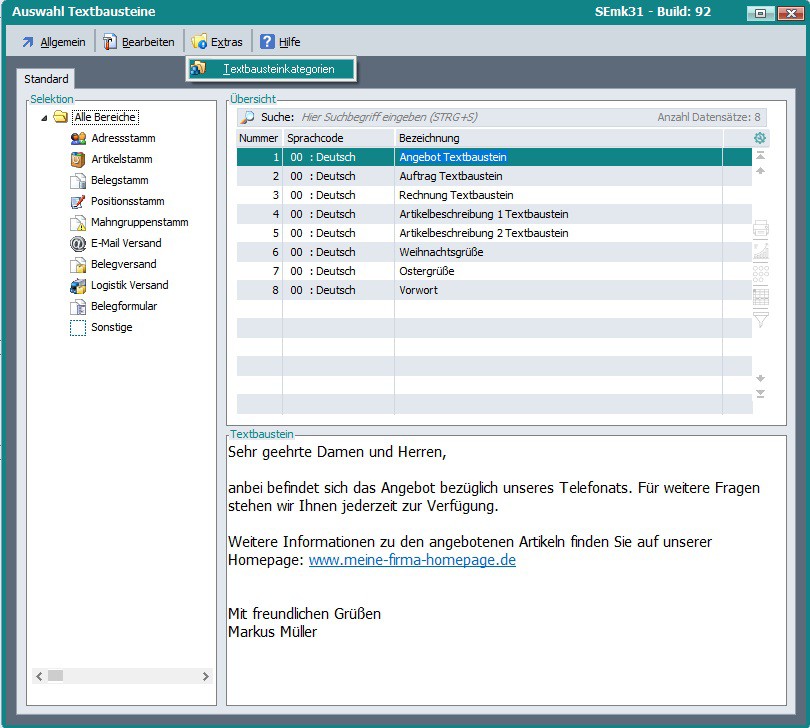The image size is (810, 728).
Task: Click the Bearbeiten hammer icon
Action: pyautogui.click(x=109, y=42)
